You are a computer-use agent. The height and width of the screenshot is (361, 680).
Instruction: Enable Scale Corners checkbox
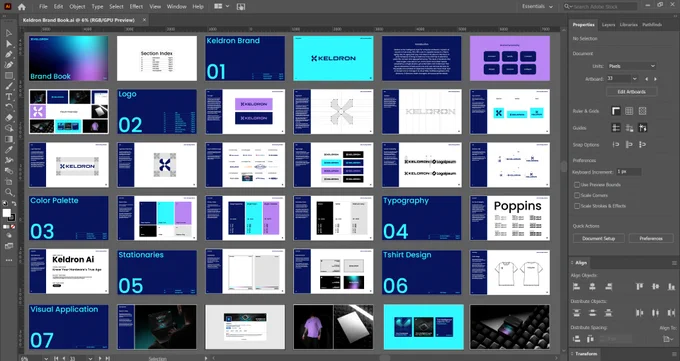[577, 195]
